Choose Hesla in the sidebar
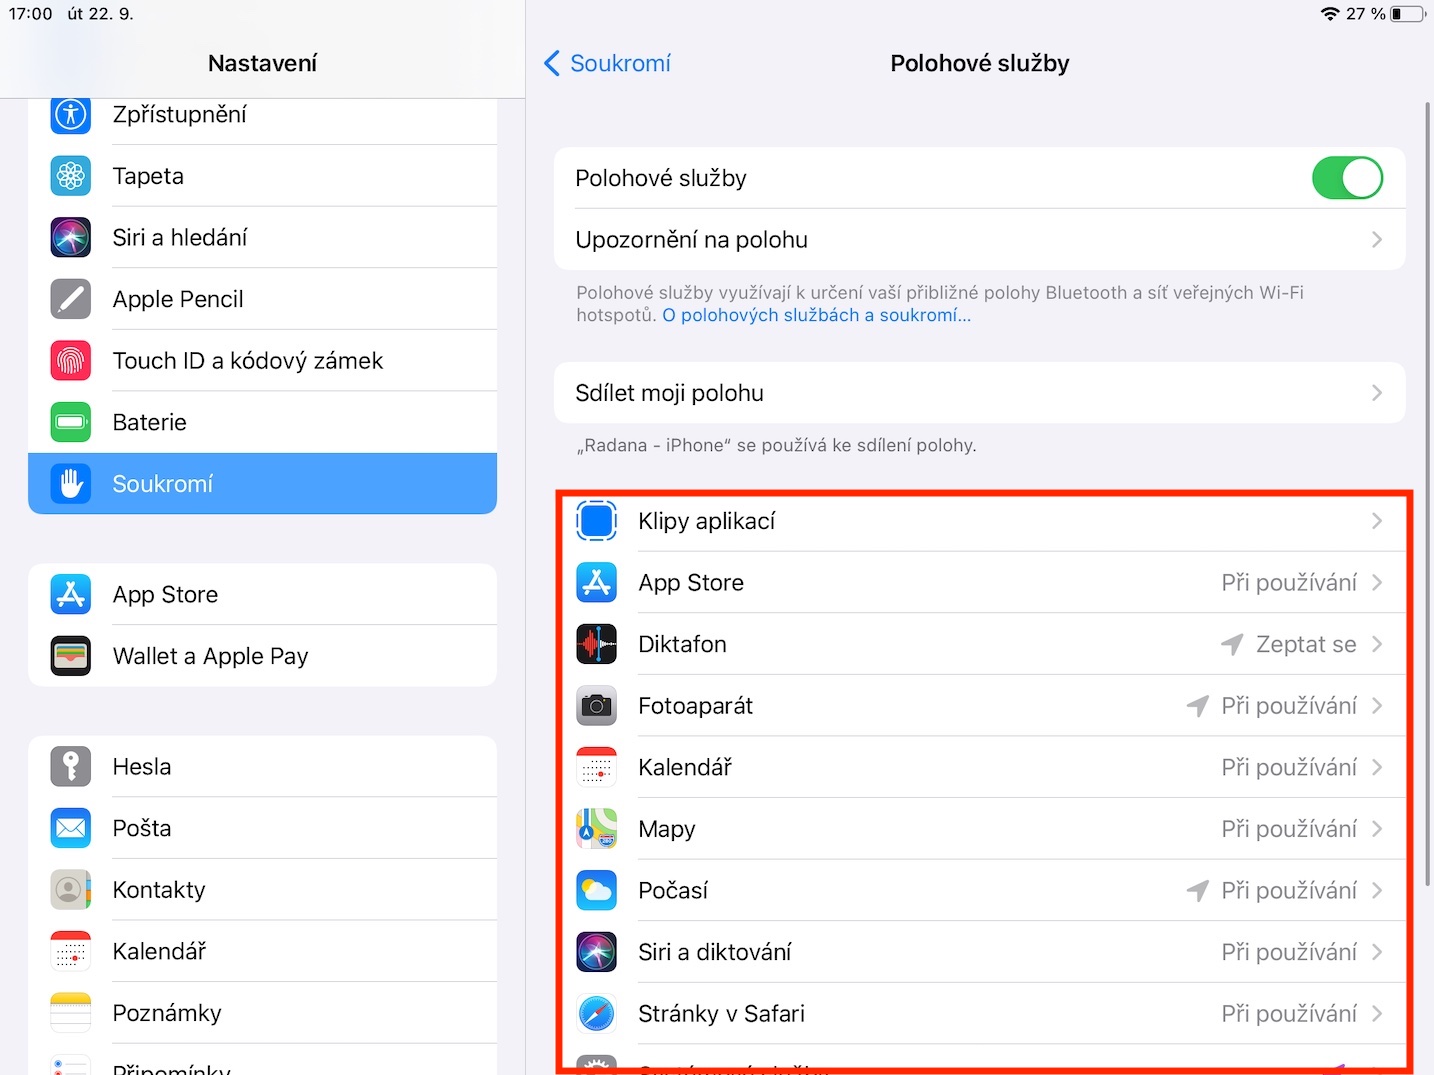Image resolution: width=1434 pixels, height=1075 pixels. [x=263, y=767]
